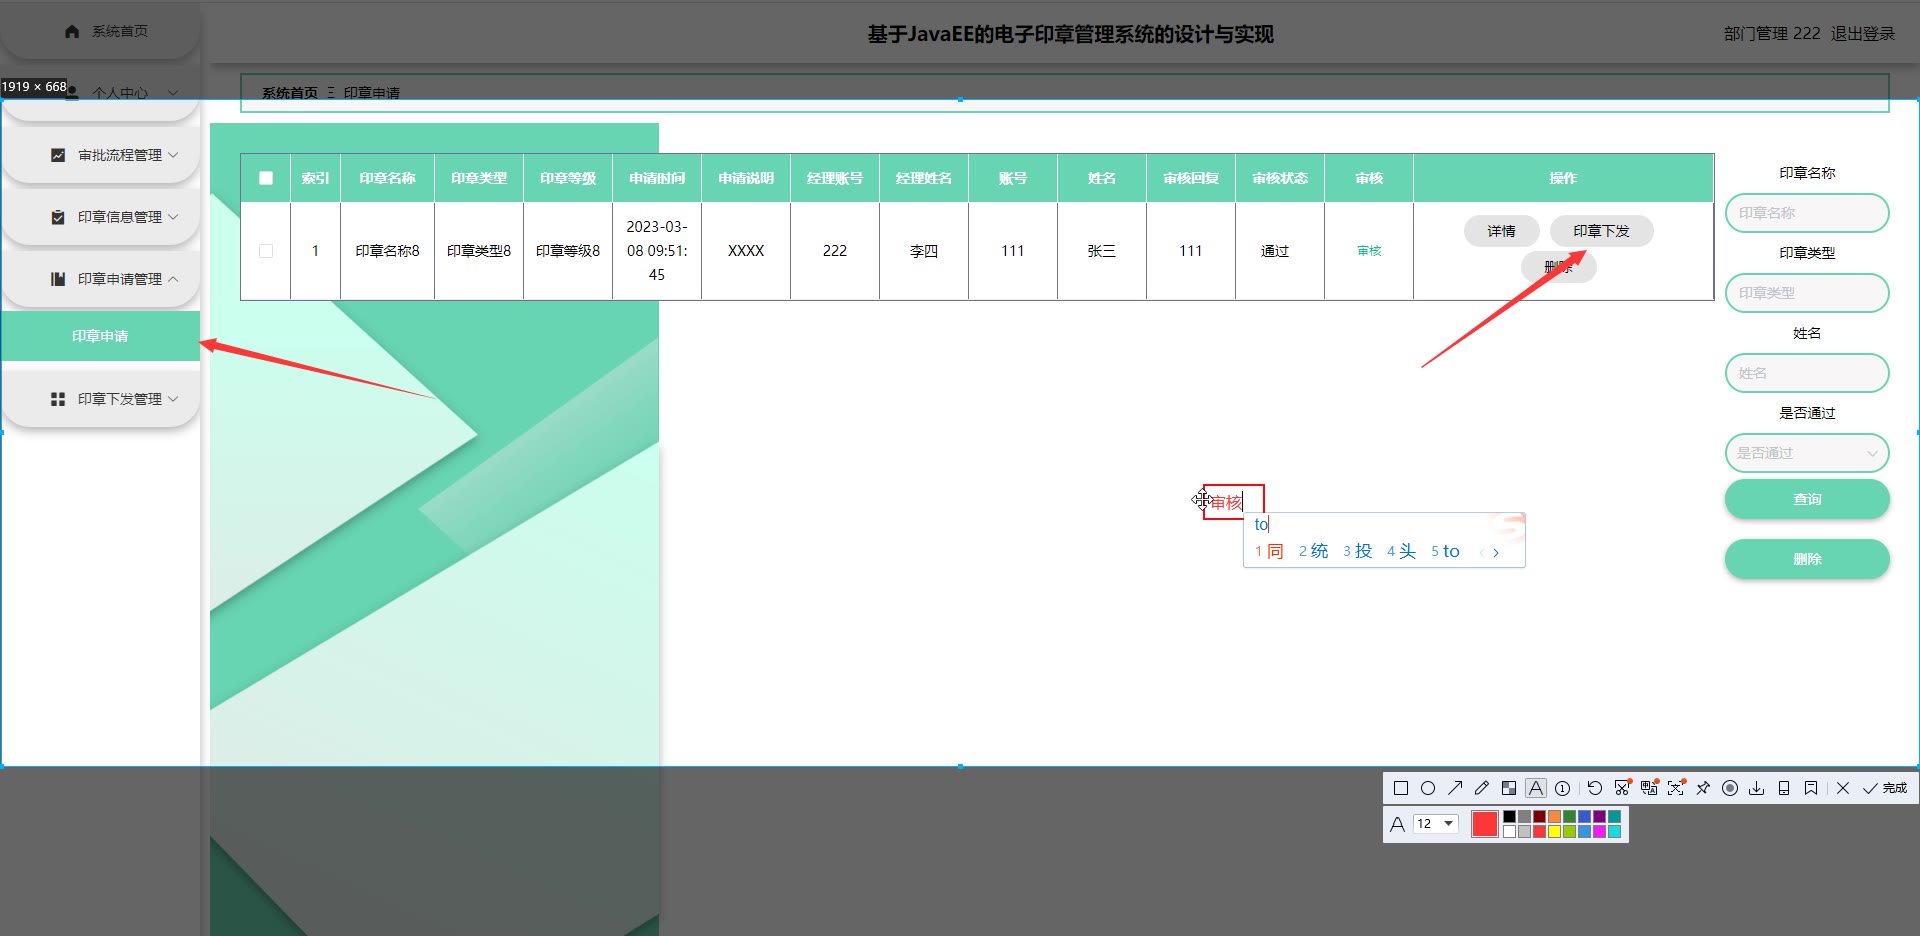1920x936 pixels.
Task: Choose IME candidate 2 统
Action: pyautogui.click(x=1313, y=551)
